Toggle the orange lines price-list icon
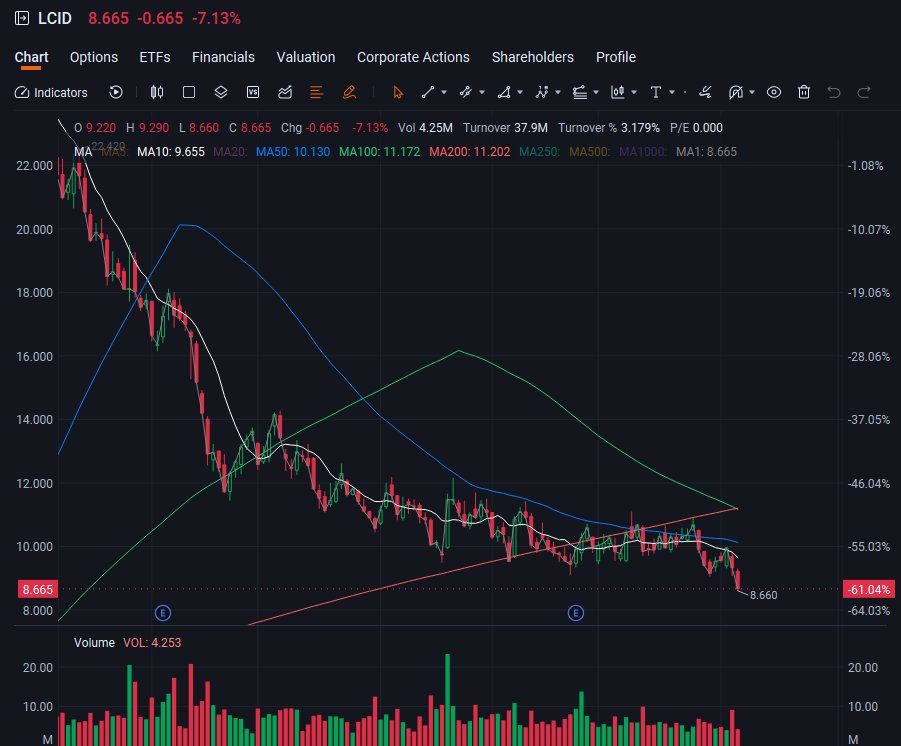901x746 pixels. tap(317, 92)
